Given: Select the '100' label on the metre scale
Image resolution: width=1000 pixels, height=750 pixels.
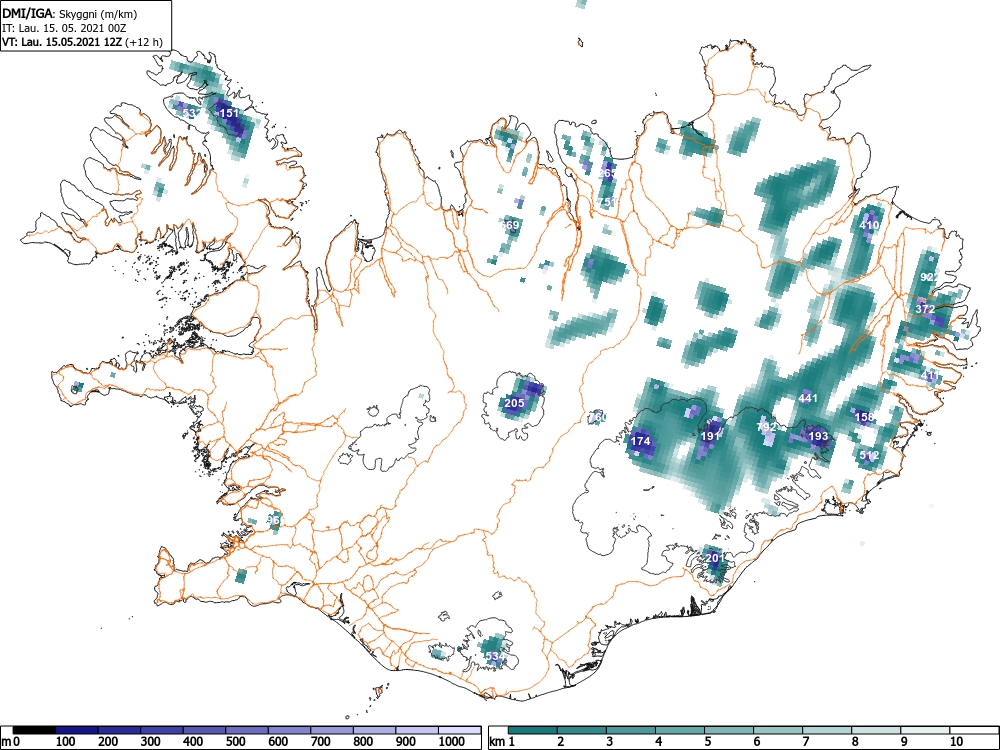Looking at the screenshot, I should pyautogui.click(x=66, y=742).
